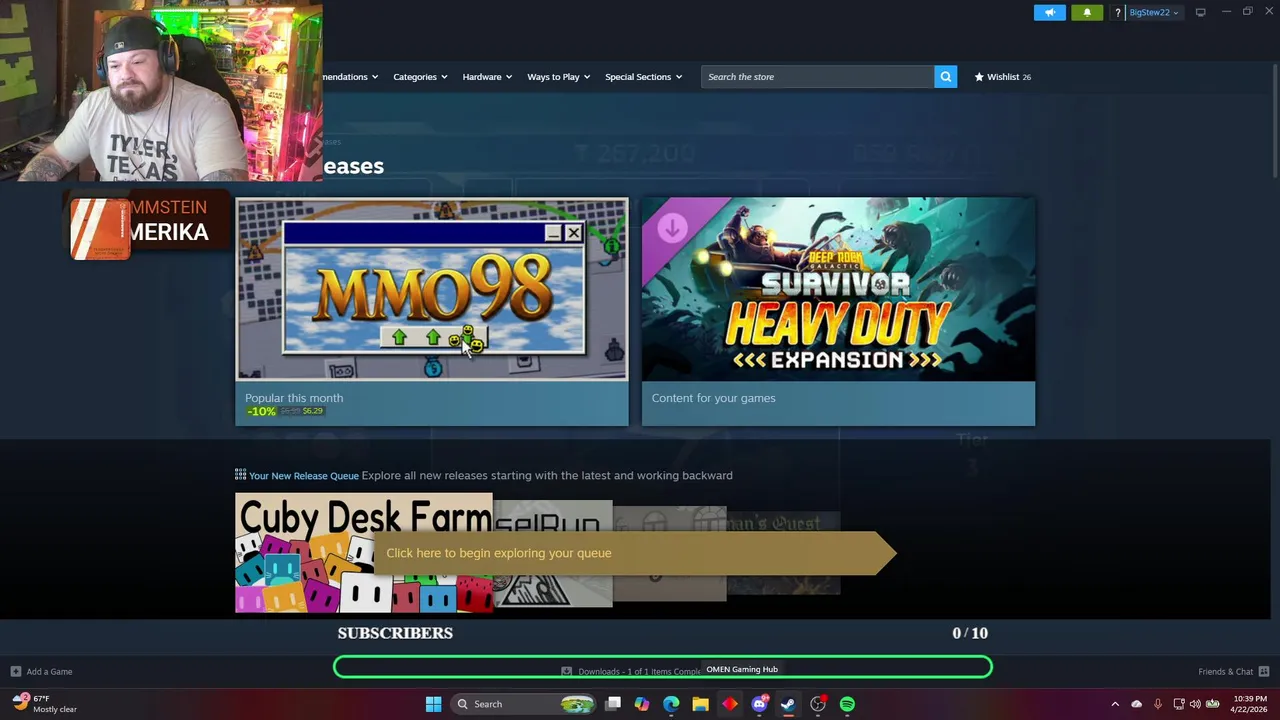Open Friends & Chat
This screenshot has height=720, width=1280.
[x=1225, y=672]
